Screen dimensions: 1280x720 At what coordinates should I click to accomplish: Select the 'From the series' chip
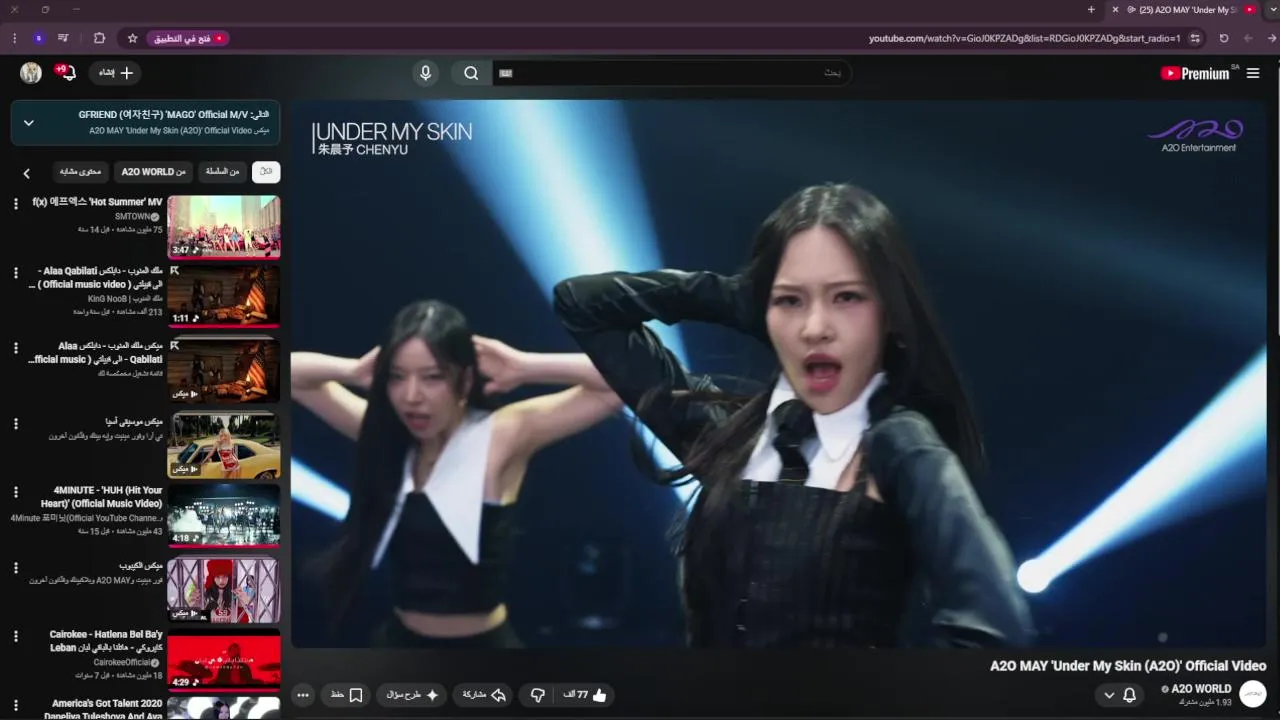tap(222, 172)
